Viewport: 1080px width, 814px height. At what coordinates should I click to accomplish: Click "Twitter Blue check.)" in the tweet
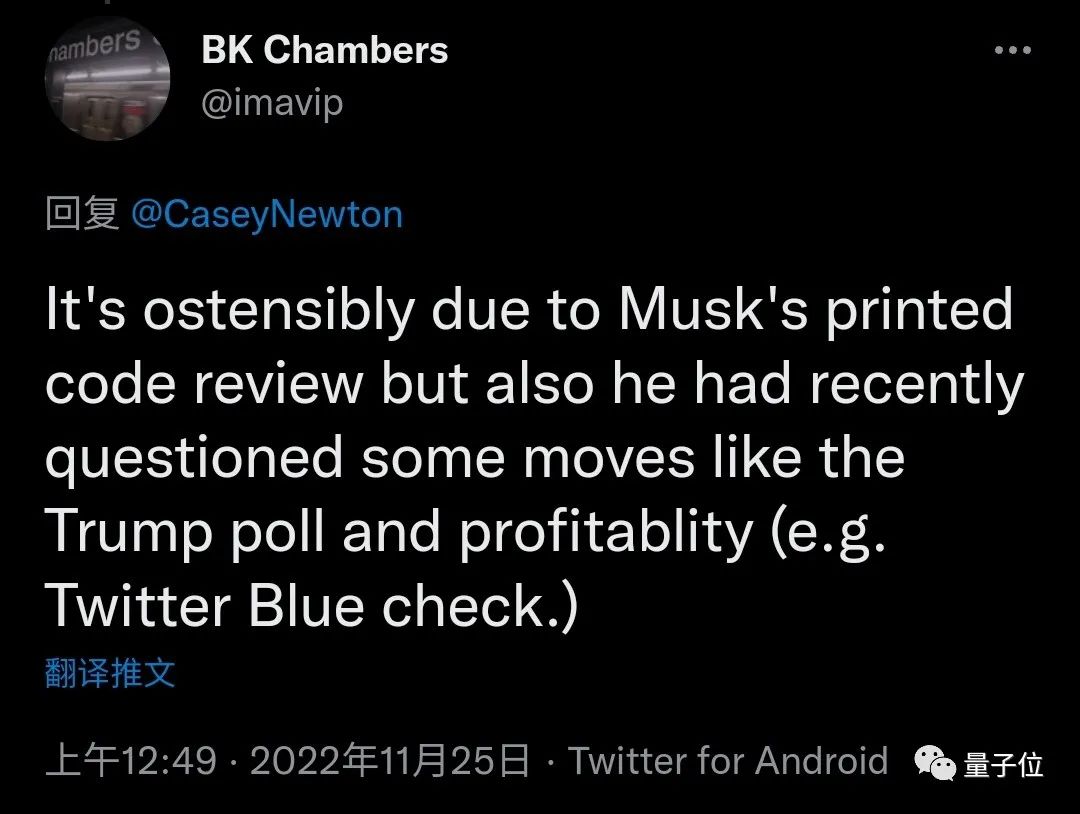[312, 605]
